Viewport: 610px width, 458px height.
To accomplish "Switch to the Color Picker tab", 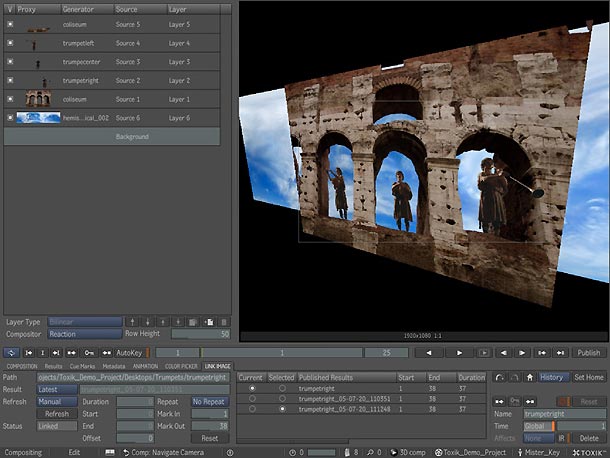I will point(181,367).
